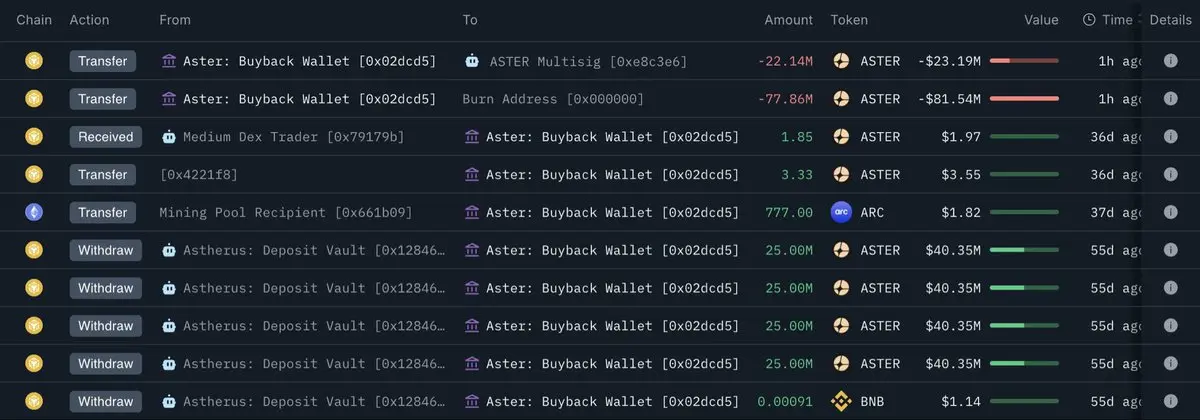Select the $3.55 value
This screenshot has width=1200, height=420.
tap(960, 175)
